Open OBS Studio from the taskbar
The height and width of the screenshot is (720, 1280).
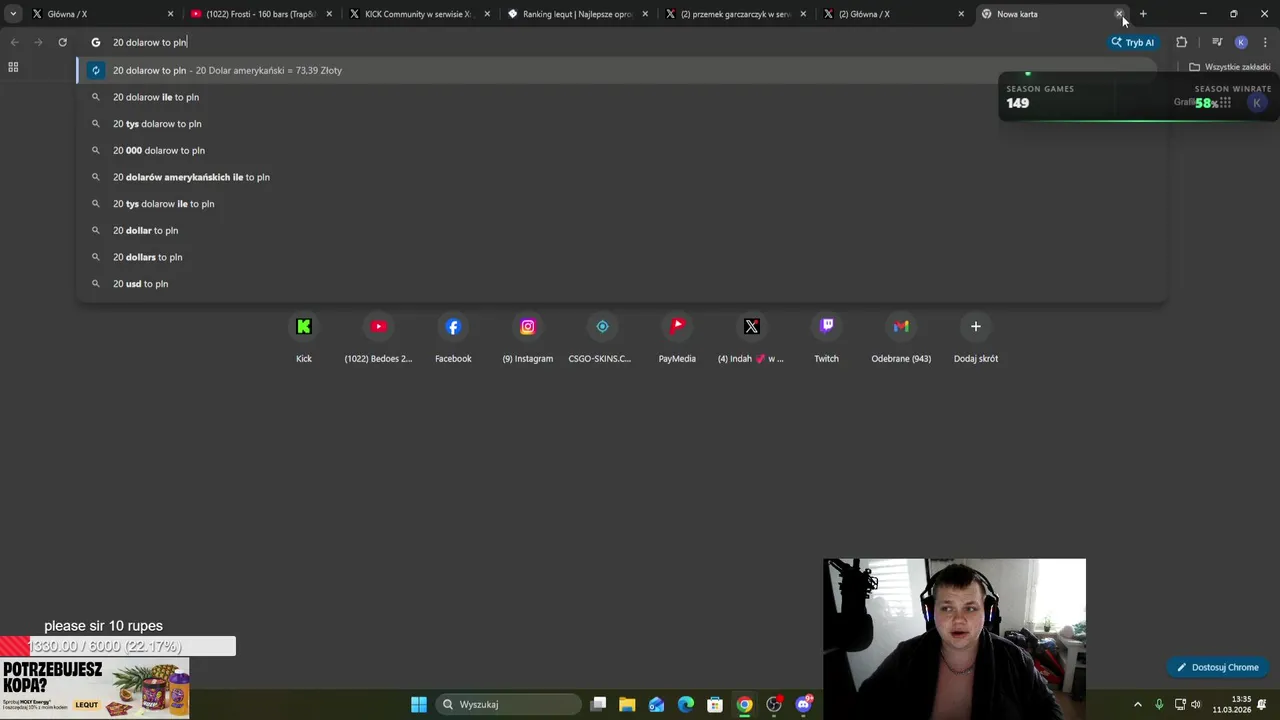pos(774,704)
